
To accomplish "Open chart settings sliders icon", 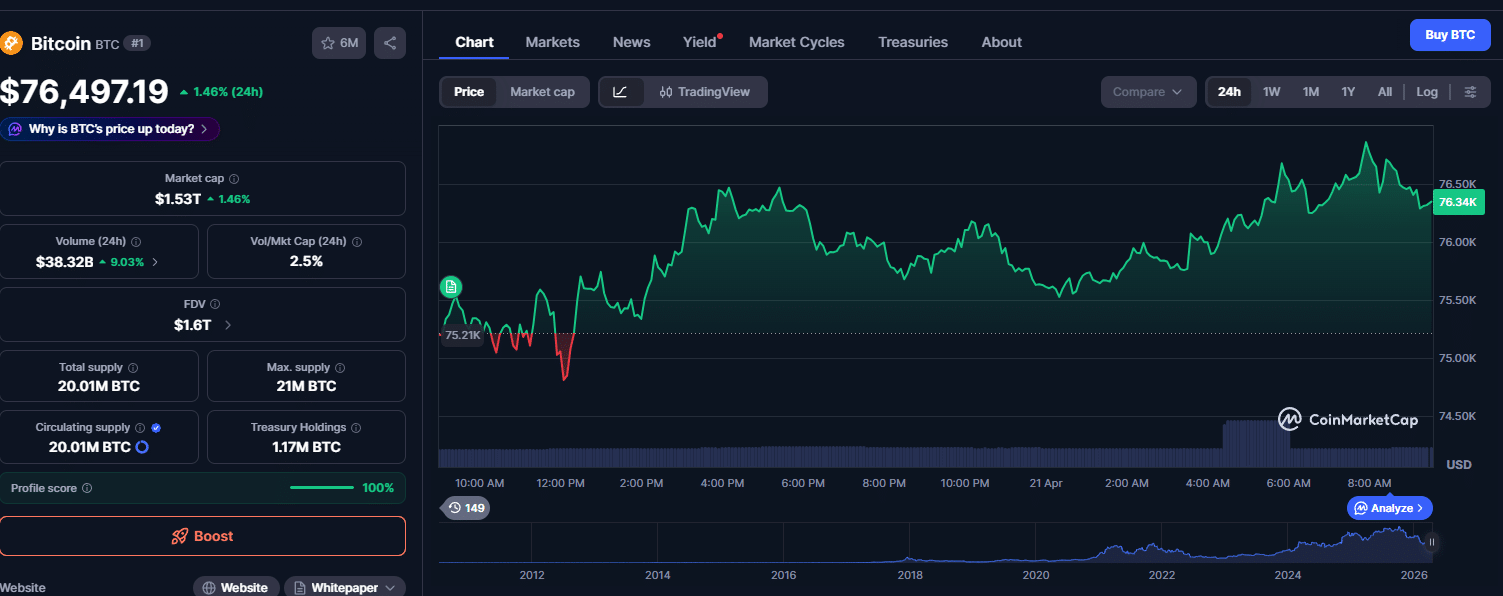I will 1470,92.
